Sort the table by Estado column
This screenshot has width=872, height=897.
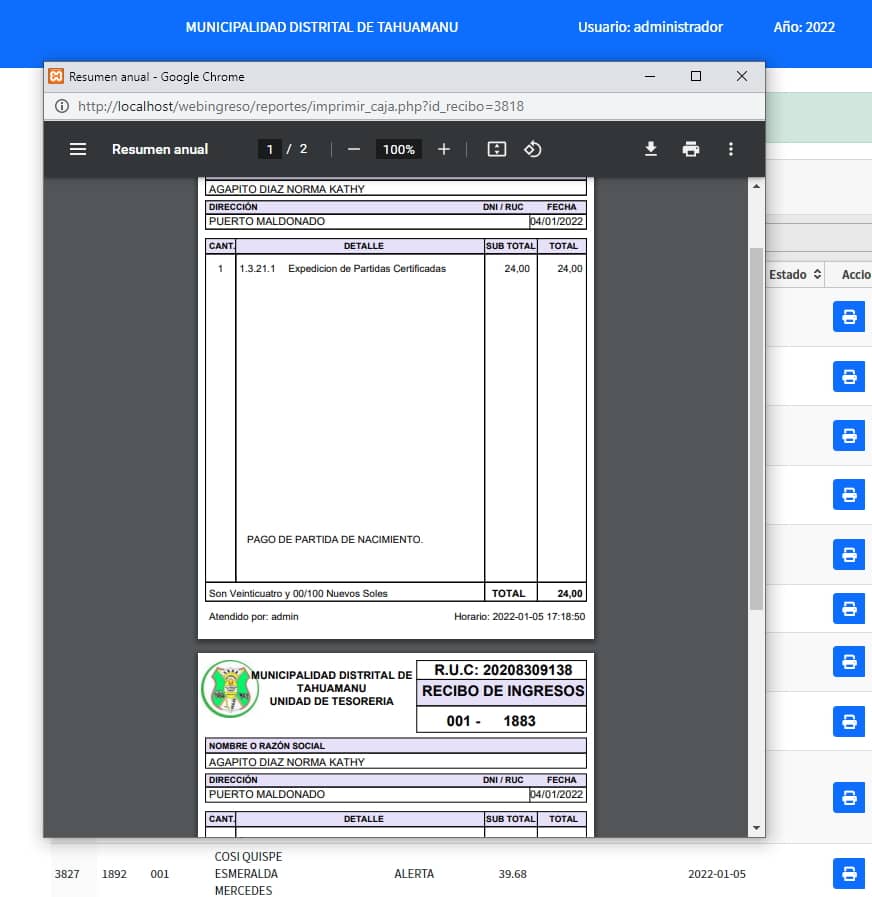[795, 274]
